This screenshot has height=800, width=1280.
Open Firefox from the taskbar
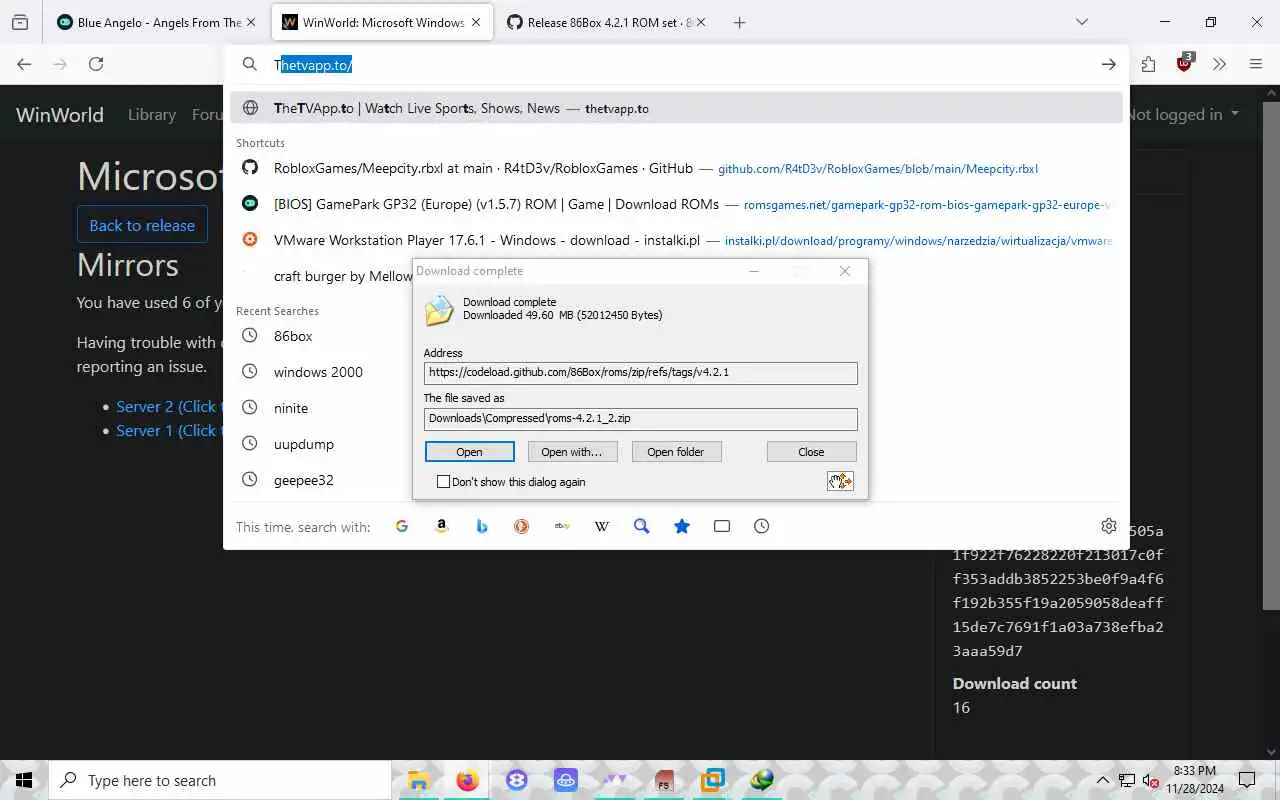click(467, 780)
